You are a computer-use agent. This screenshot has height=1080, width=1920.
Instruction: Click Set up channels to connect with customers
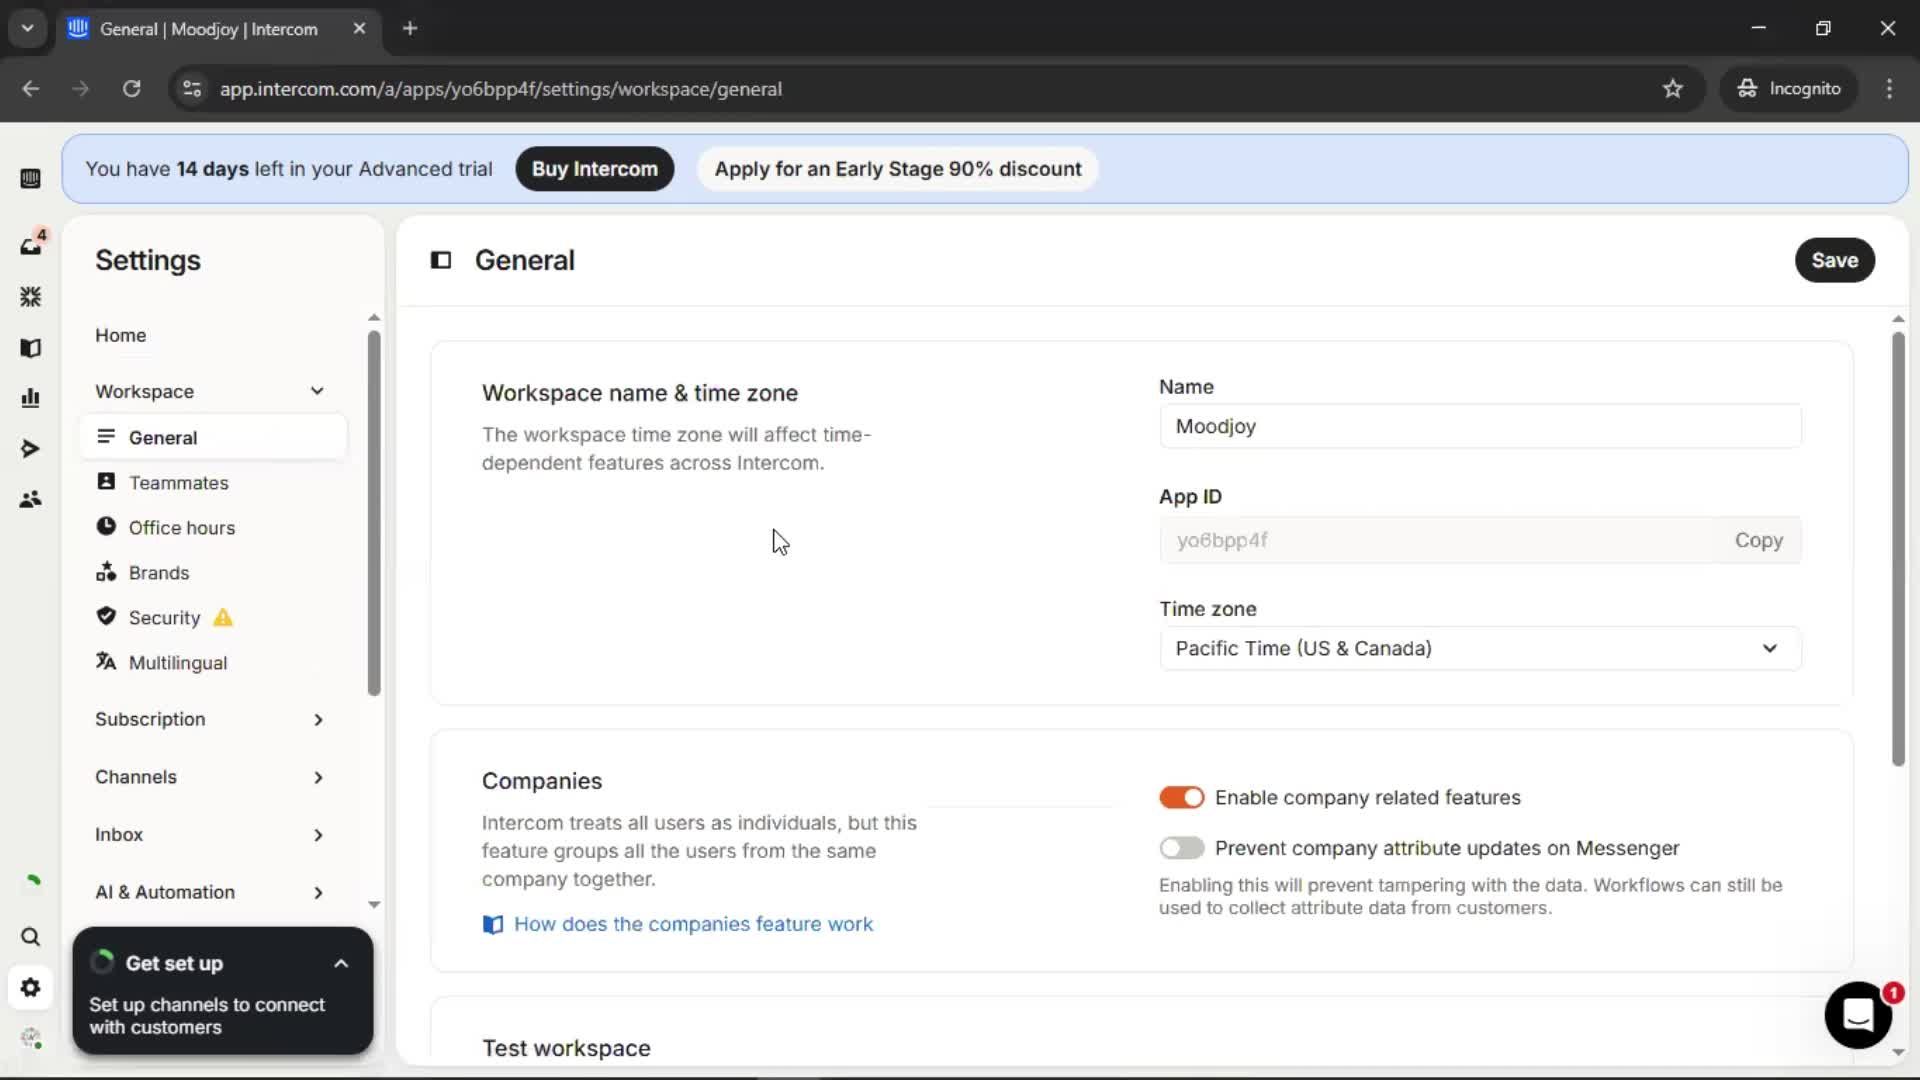click(x=207, y=1016)
